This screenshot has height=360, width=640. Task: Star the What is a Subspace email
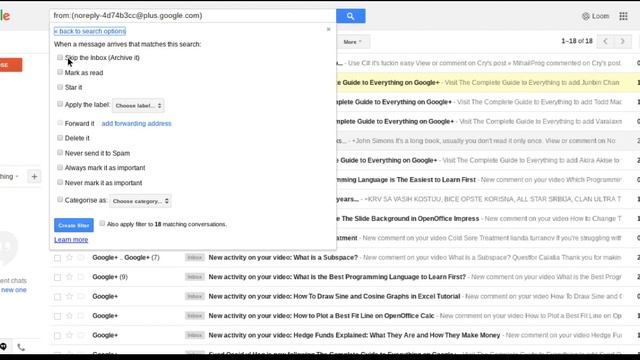69,258
